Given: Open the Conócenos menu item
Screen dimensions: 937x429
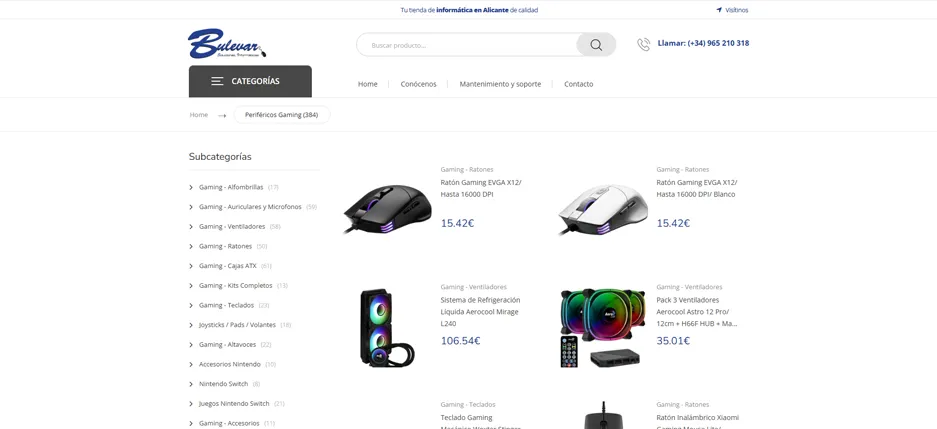Looking at the screenshot, I should click(418, 84).
